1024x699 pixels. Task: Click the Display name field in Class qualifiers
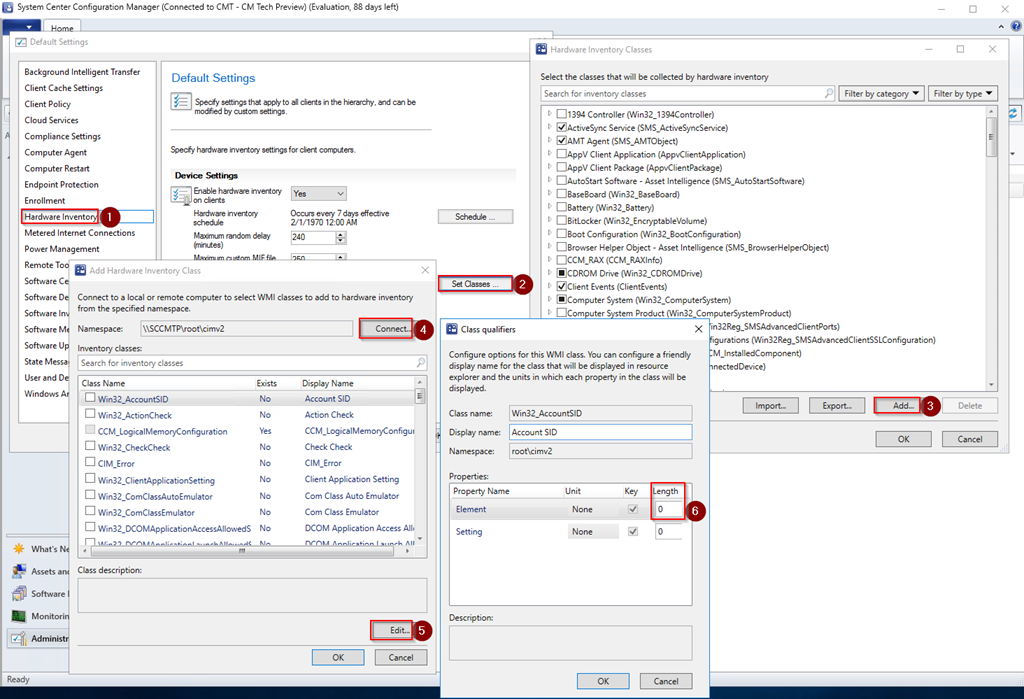click(599, 432)
